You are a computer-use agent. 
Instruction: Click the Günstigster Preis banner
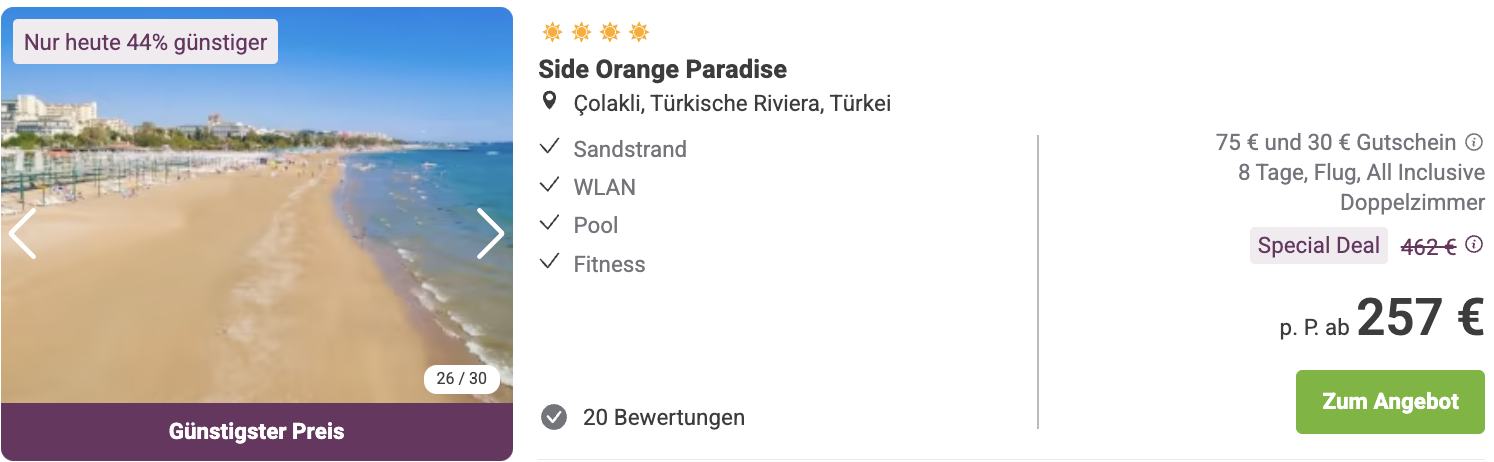pos(257,432)
